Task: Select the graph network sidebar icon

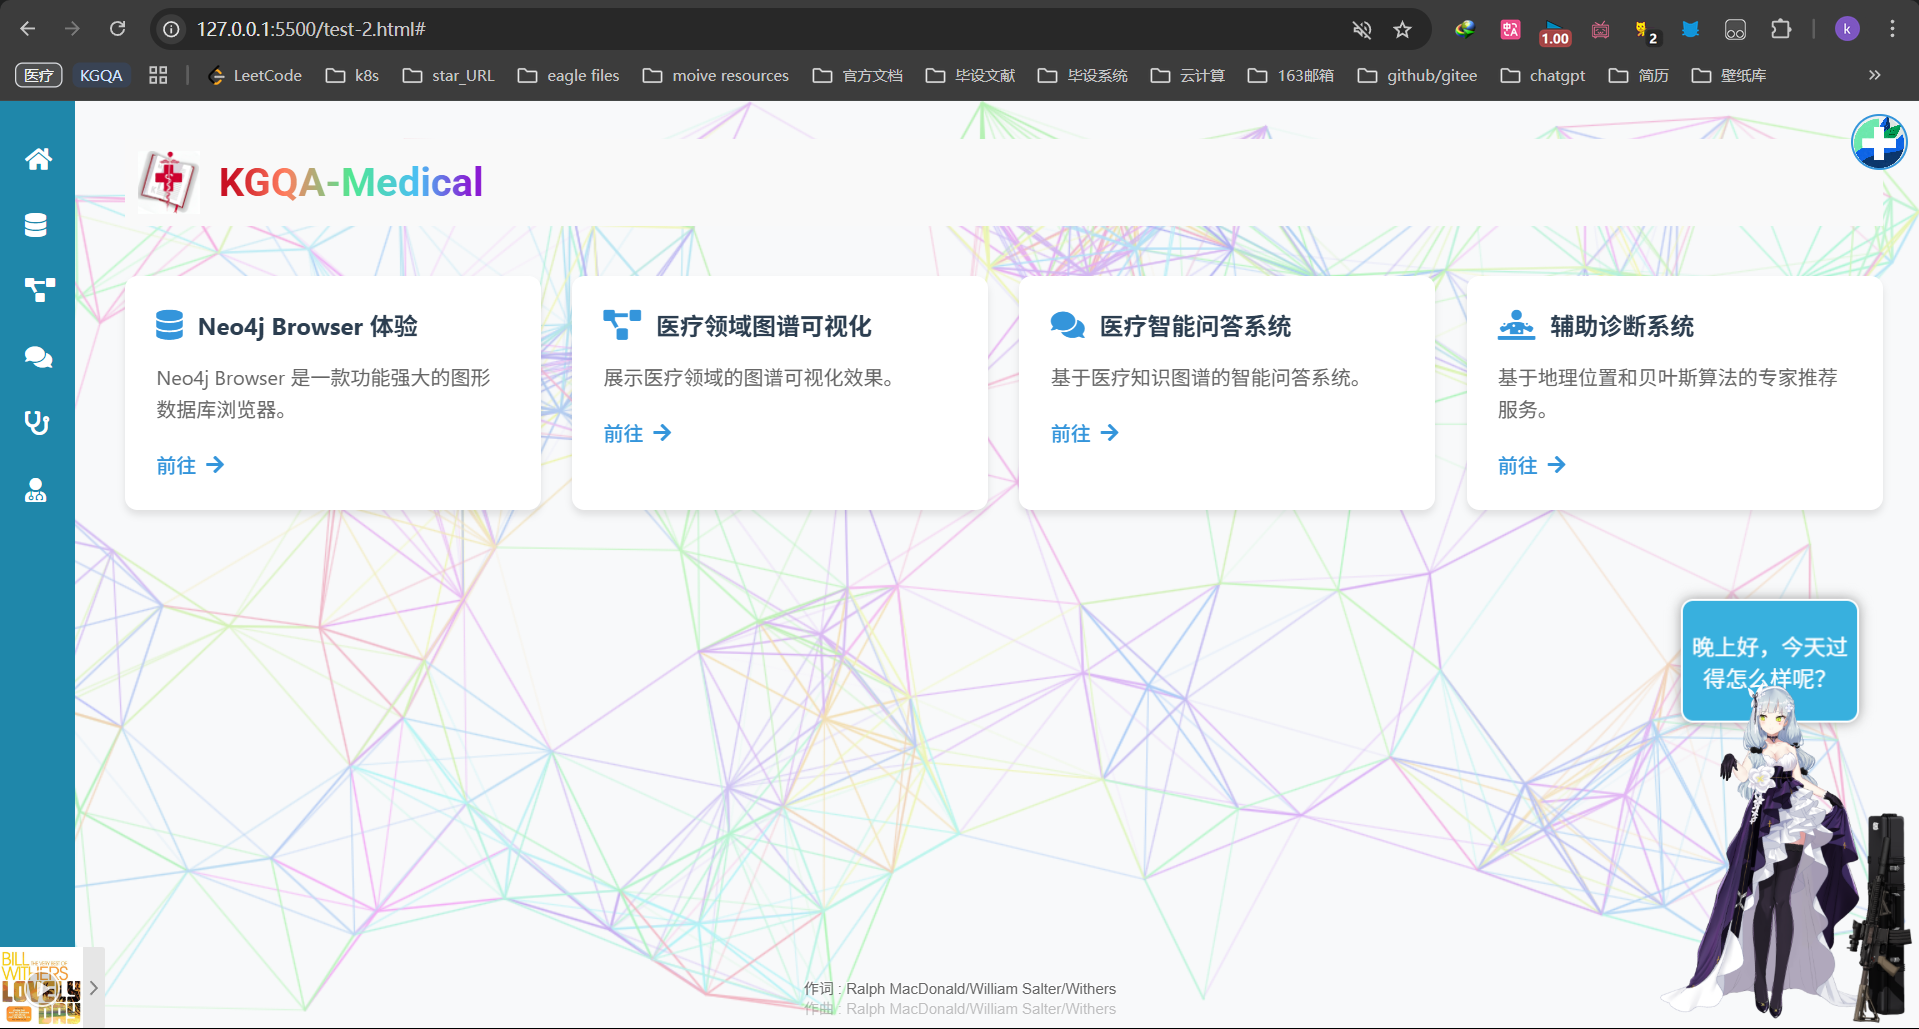Action: 39,290
